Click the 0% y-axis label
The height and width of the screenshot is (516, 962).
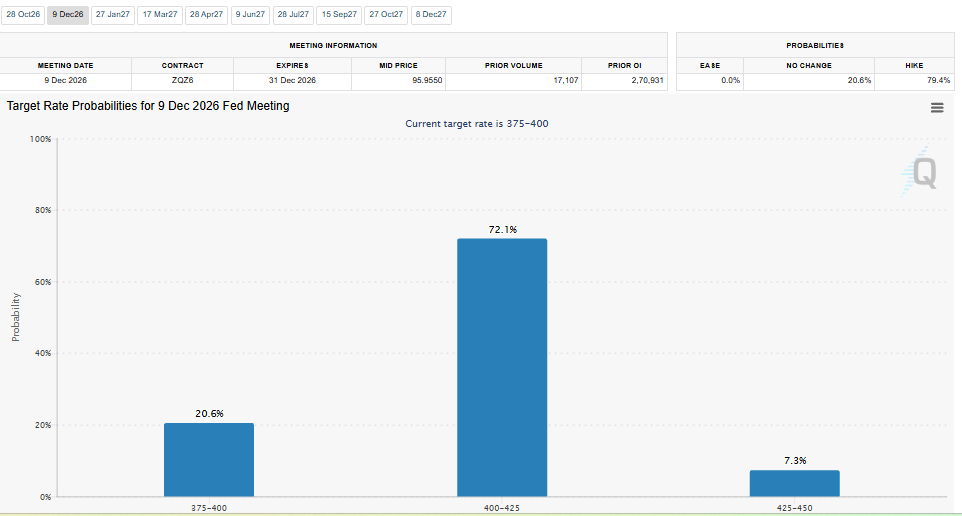coord(45,497)
